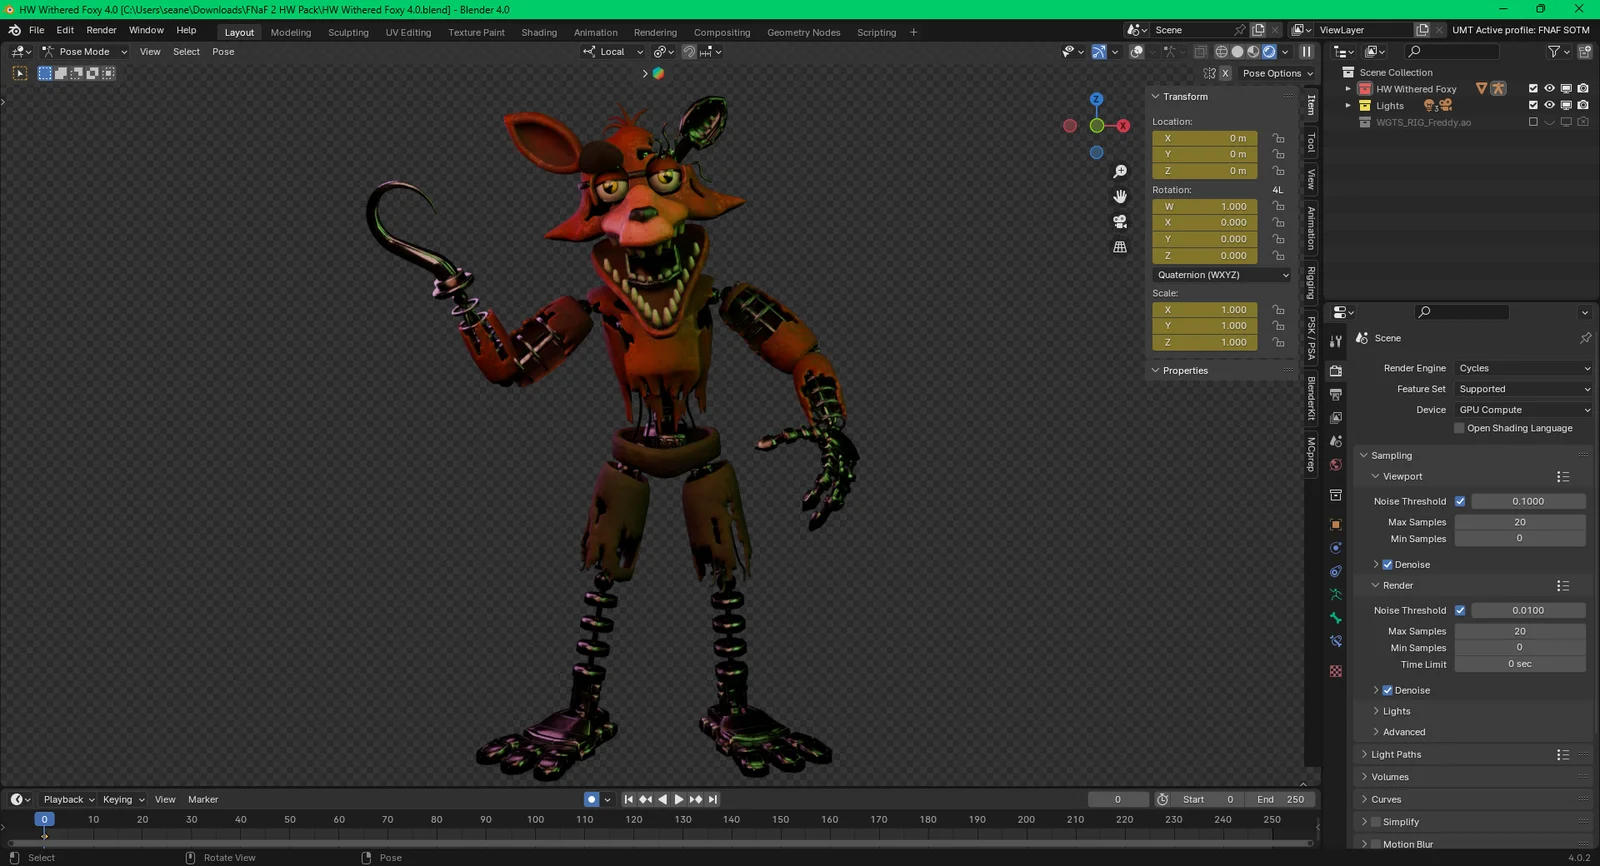The height and width of the screenshot is (866, 1600).
Task: Open the World properties tab
Action: (1336, 465)
